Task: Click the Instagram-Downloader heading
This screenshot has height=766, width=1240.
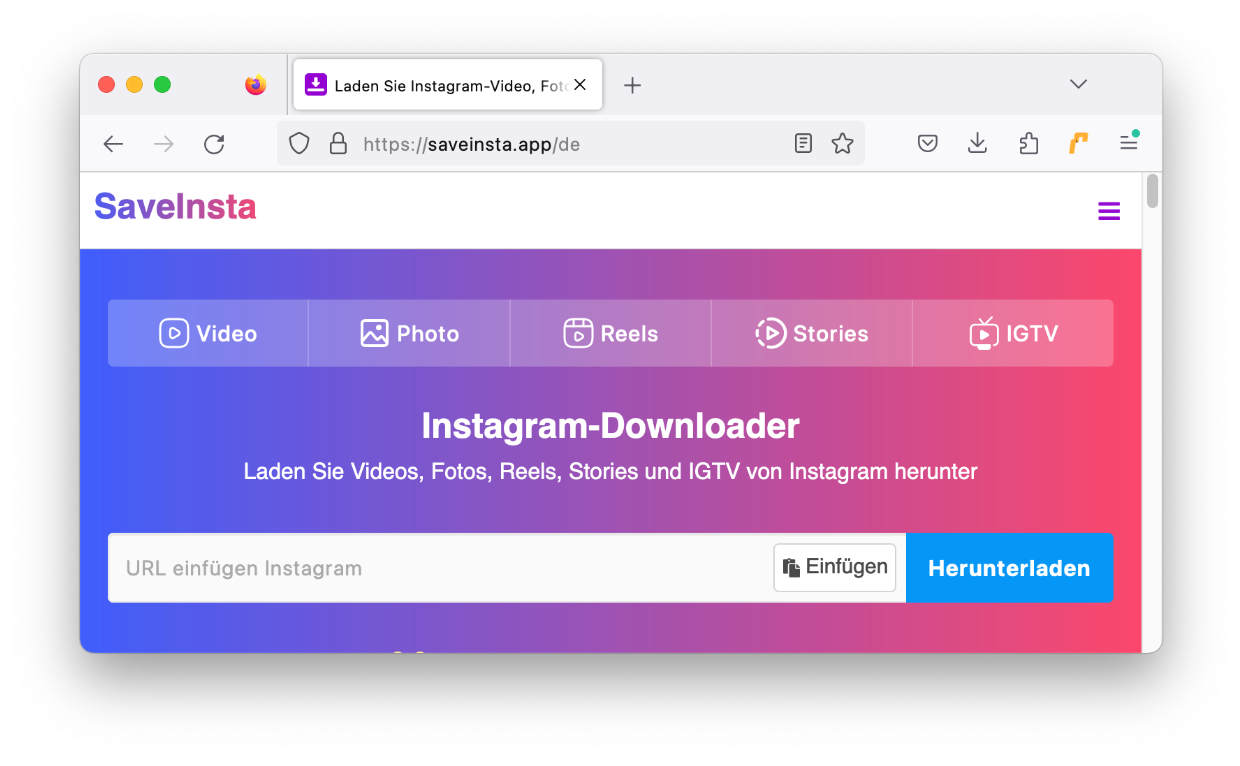Action: coord(610,426)
